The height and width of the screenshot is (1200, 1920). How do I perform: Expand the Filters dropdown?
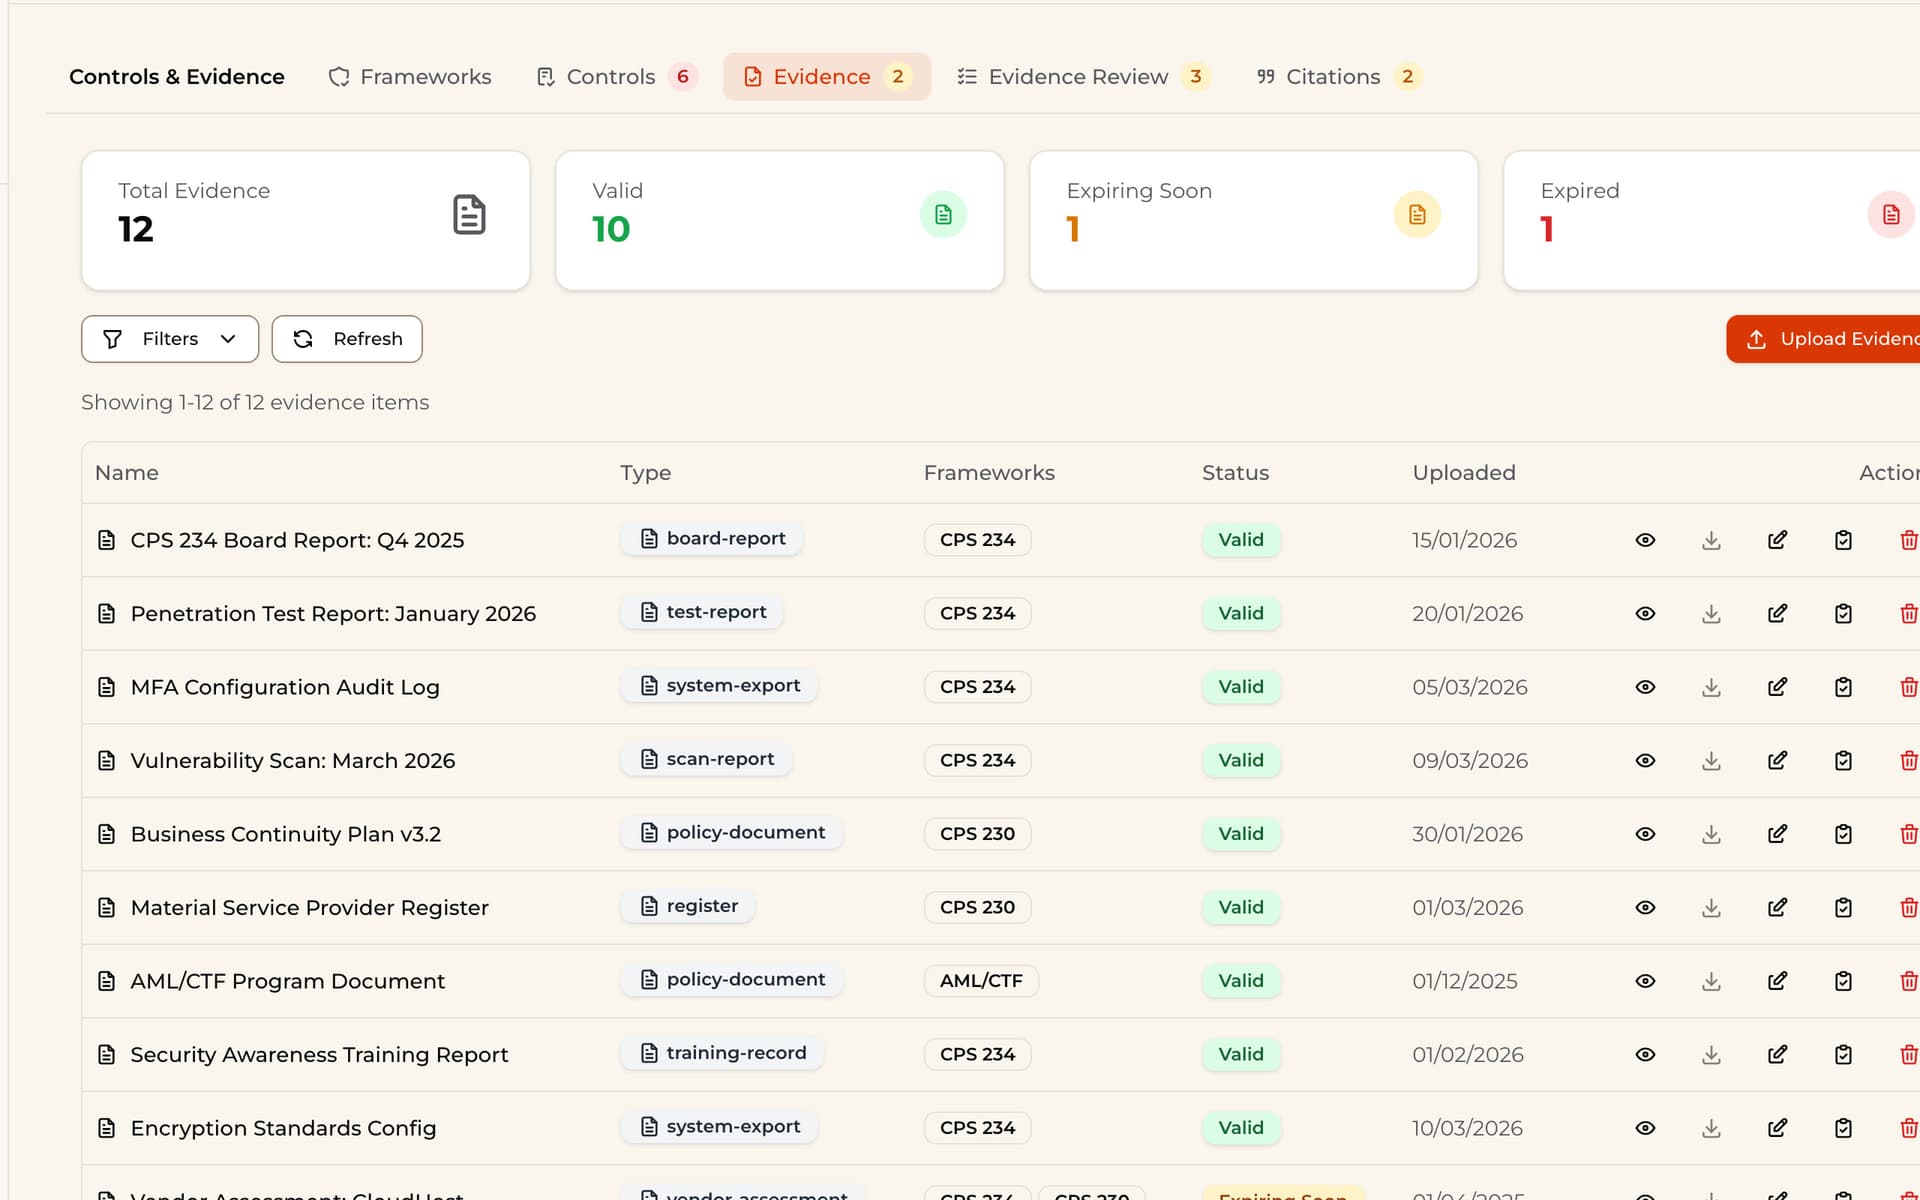point(170,339)
